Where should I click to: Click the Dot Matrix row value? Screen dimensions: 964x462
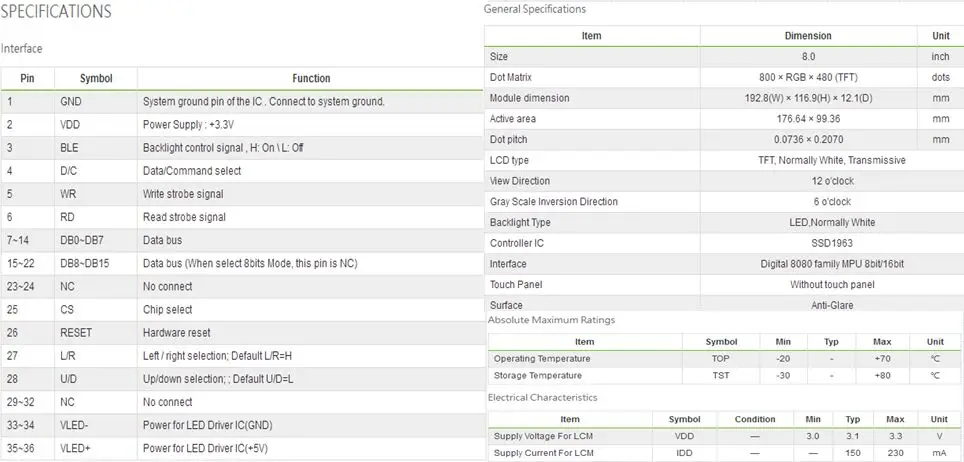pyautogui.click(x=808, y=78)
